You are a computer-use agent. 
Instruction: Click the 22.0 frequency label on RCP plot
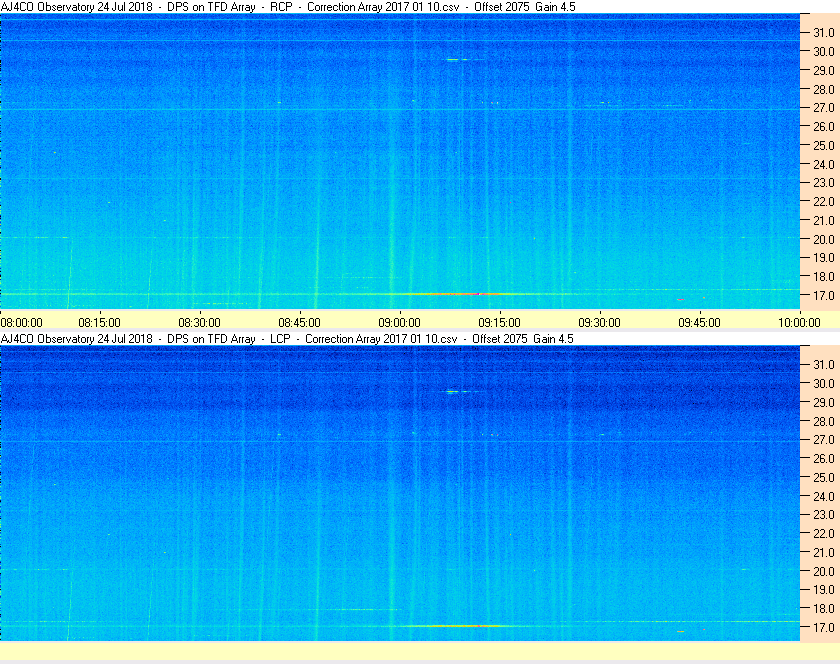(x=824, y=202)
